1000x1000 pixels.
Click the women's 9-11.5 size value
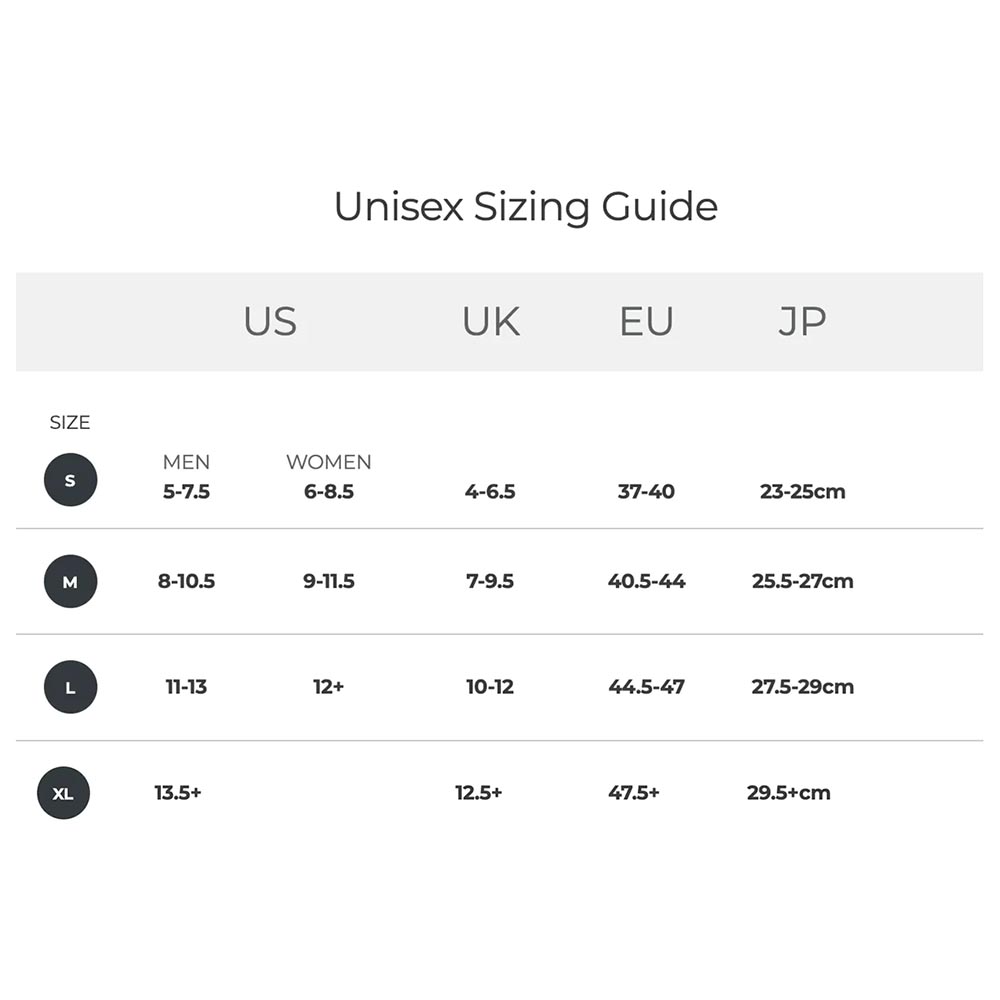click(x=328, y=581)
